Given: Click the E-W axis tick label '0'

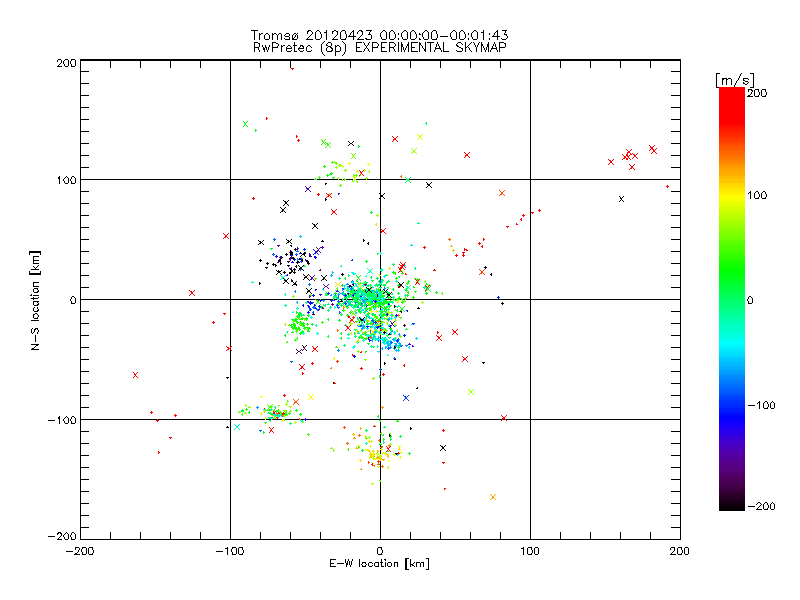Looking at the screenshot, I should coord(380,551).
